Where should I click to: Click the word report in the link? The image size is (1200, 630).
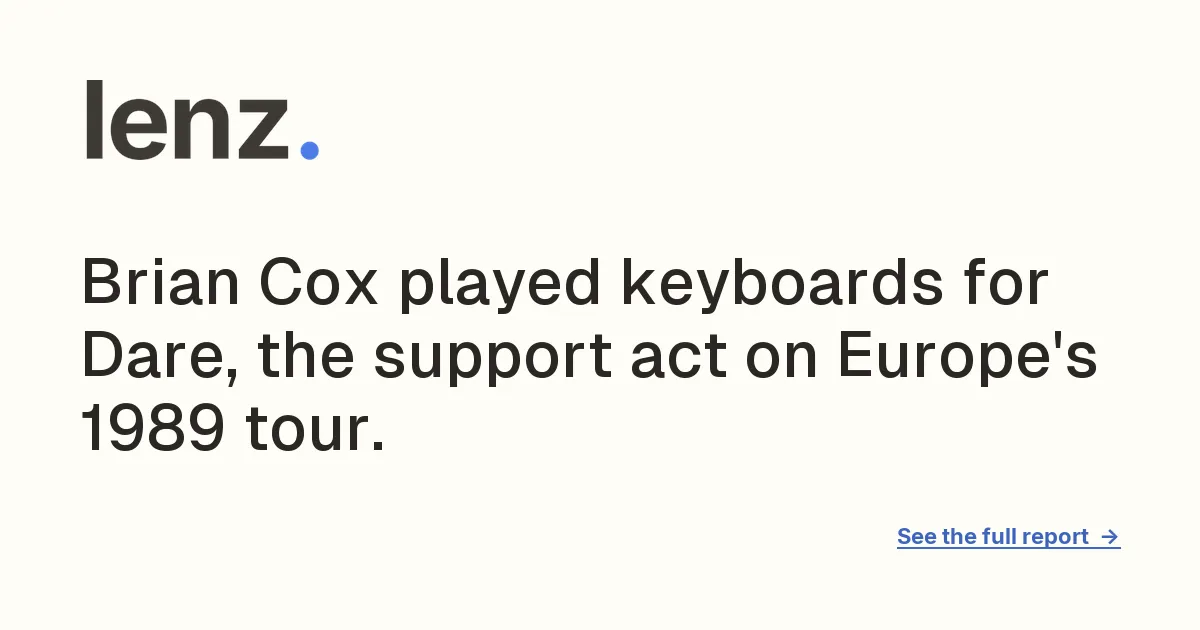pos(1055,538)
